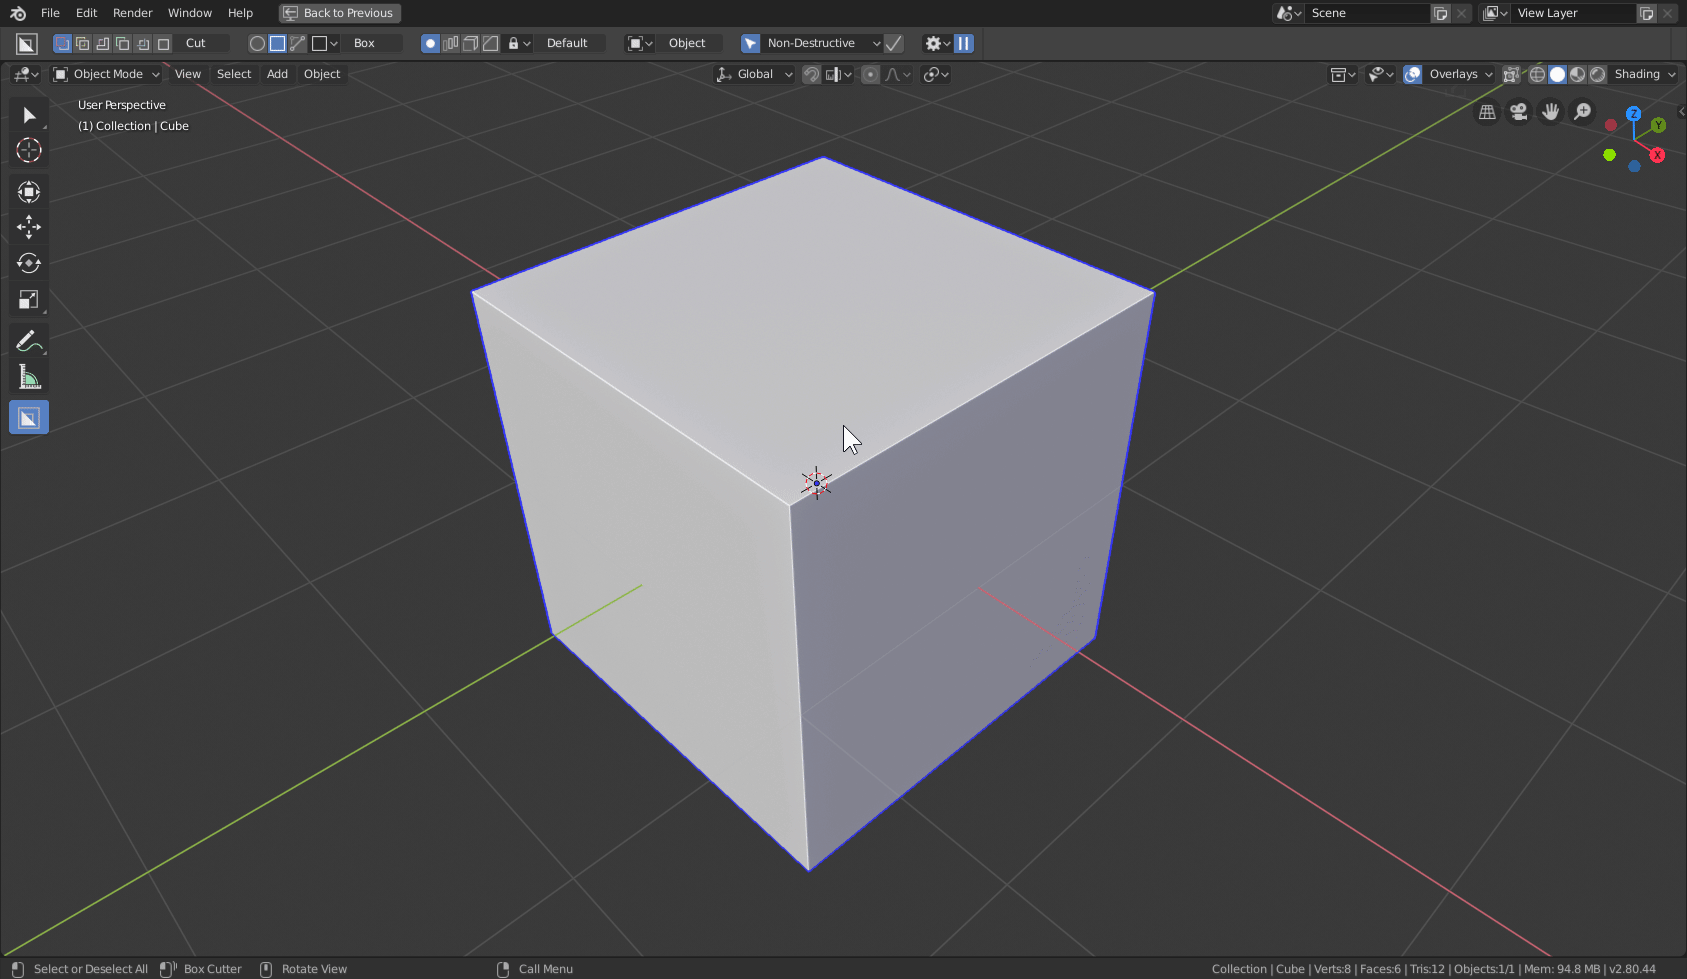This screenshot has width=1687, height=979.
Task: Activate the Scale tool
Action: (27, 299)
